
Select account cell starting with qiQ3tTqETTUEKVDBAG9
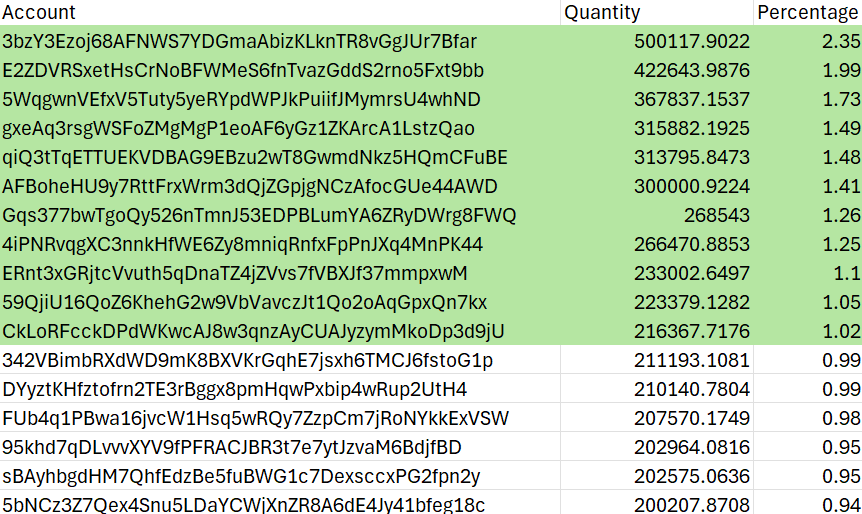point(280,157)
